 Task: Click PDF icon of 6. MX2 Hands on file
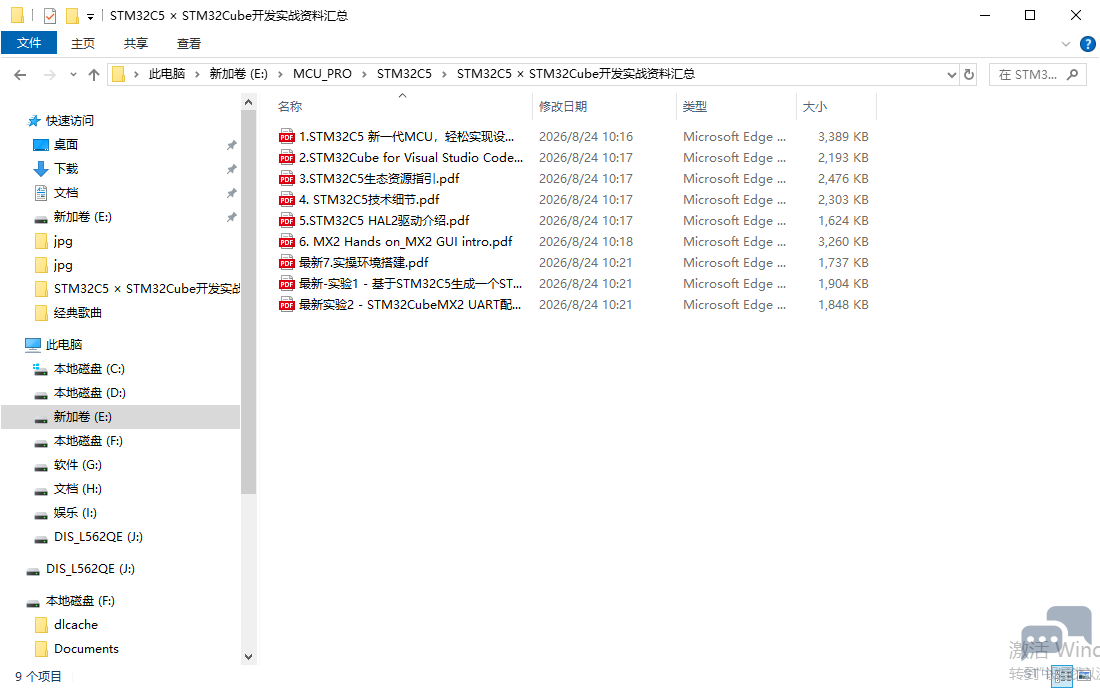(x=286, y=241)
